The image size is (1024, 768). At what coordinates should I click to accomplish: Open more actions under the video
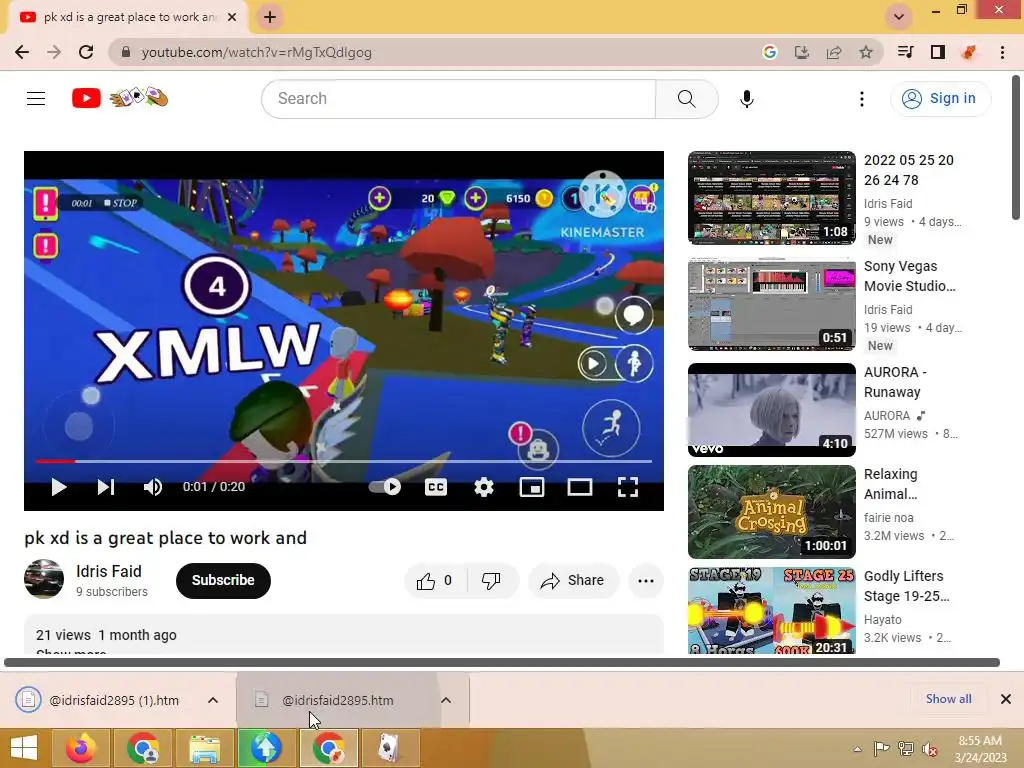tap(646, 581)
